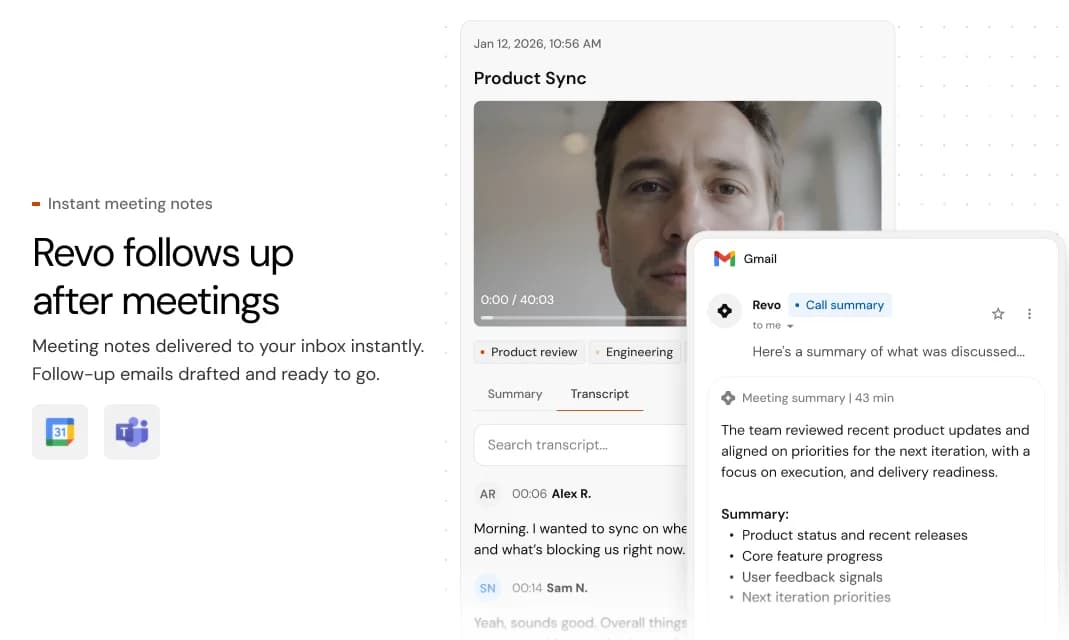This screenshot has height=640, width=1069.
Task: Select Sam N.'s SN avatar
Action: coord(487,588)
